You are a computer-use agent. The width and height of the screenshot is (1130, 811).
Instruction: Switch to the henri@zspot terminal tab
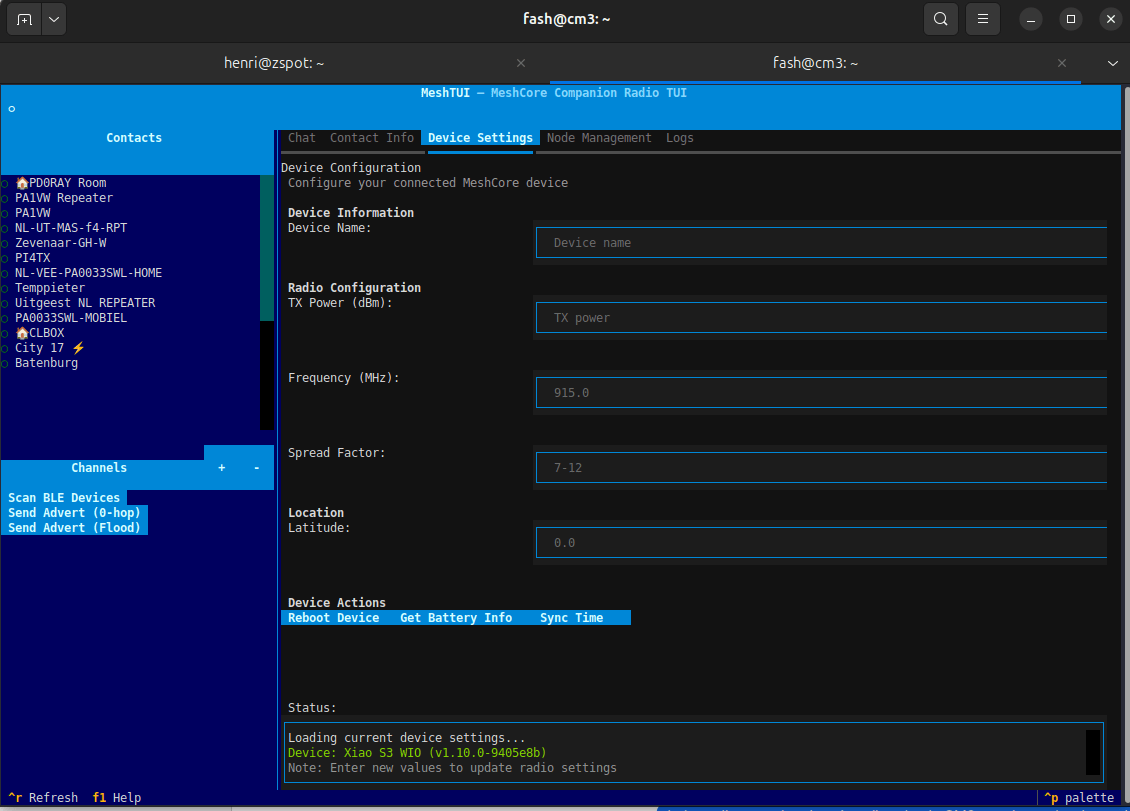pyautogui.click(x=274, y=63)
